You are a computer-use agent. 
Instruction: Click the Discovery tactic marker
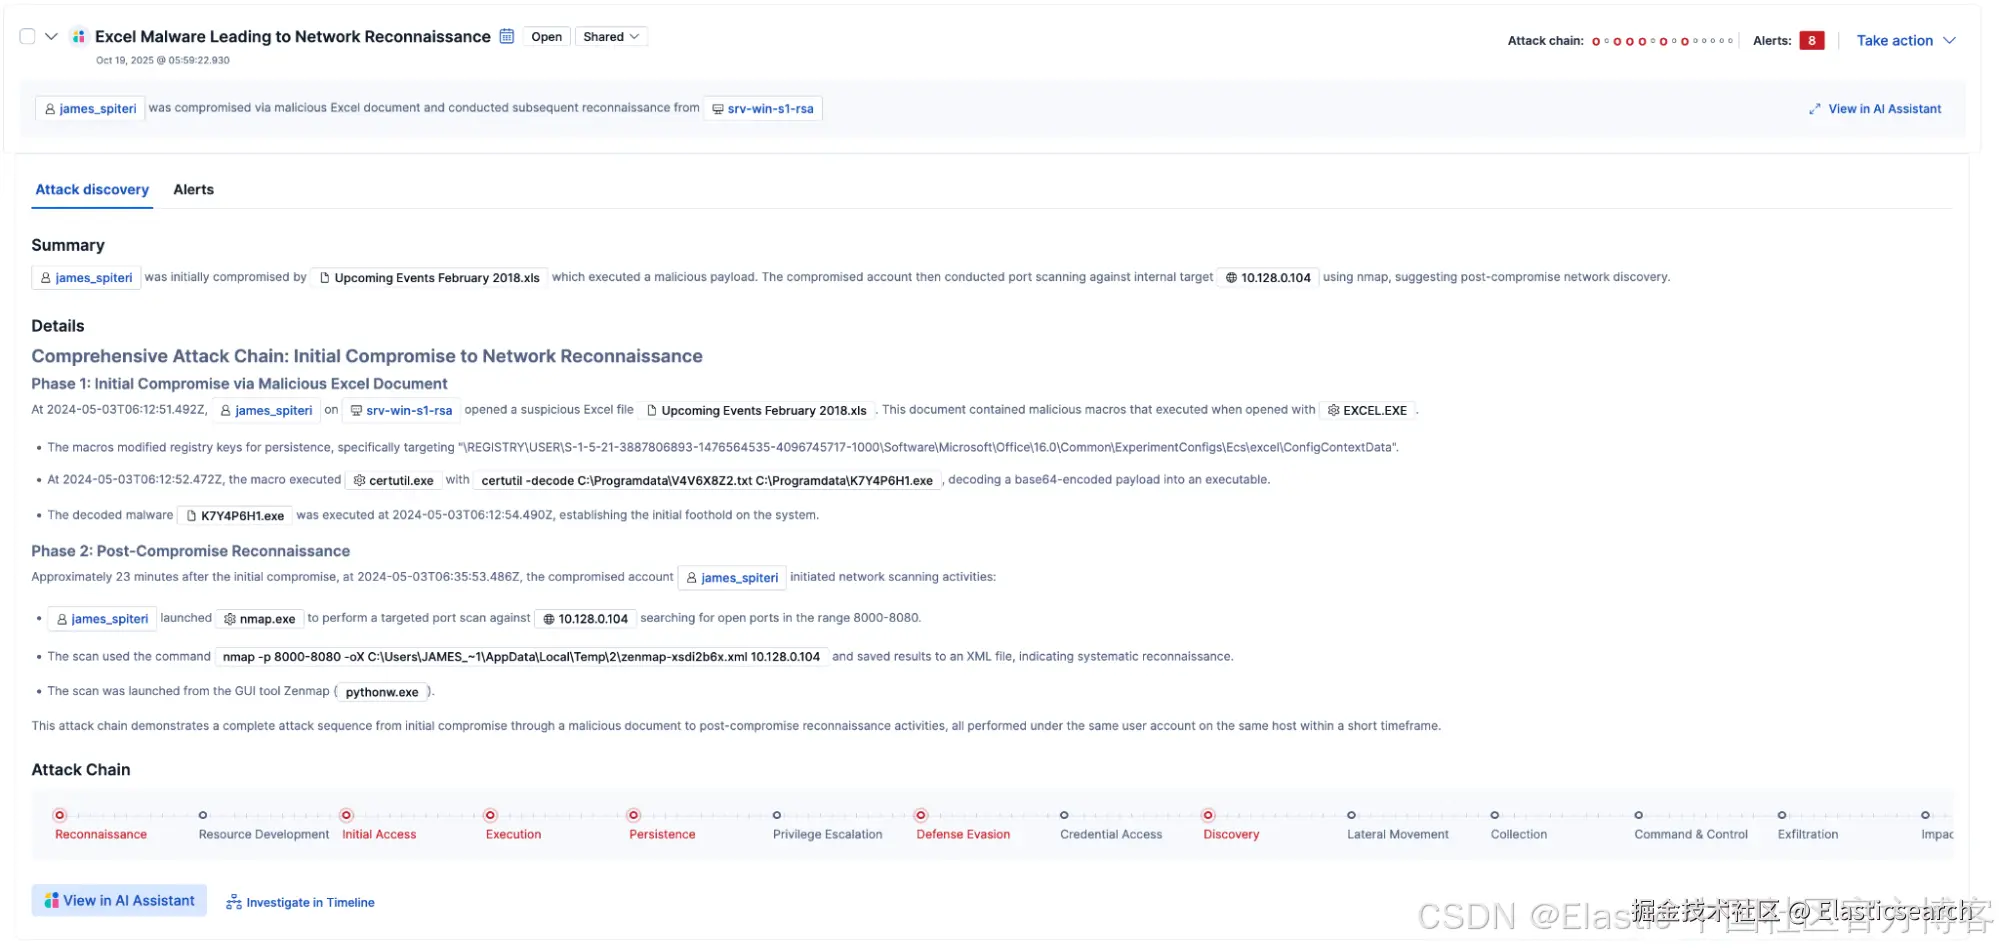click(1208, 815)
